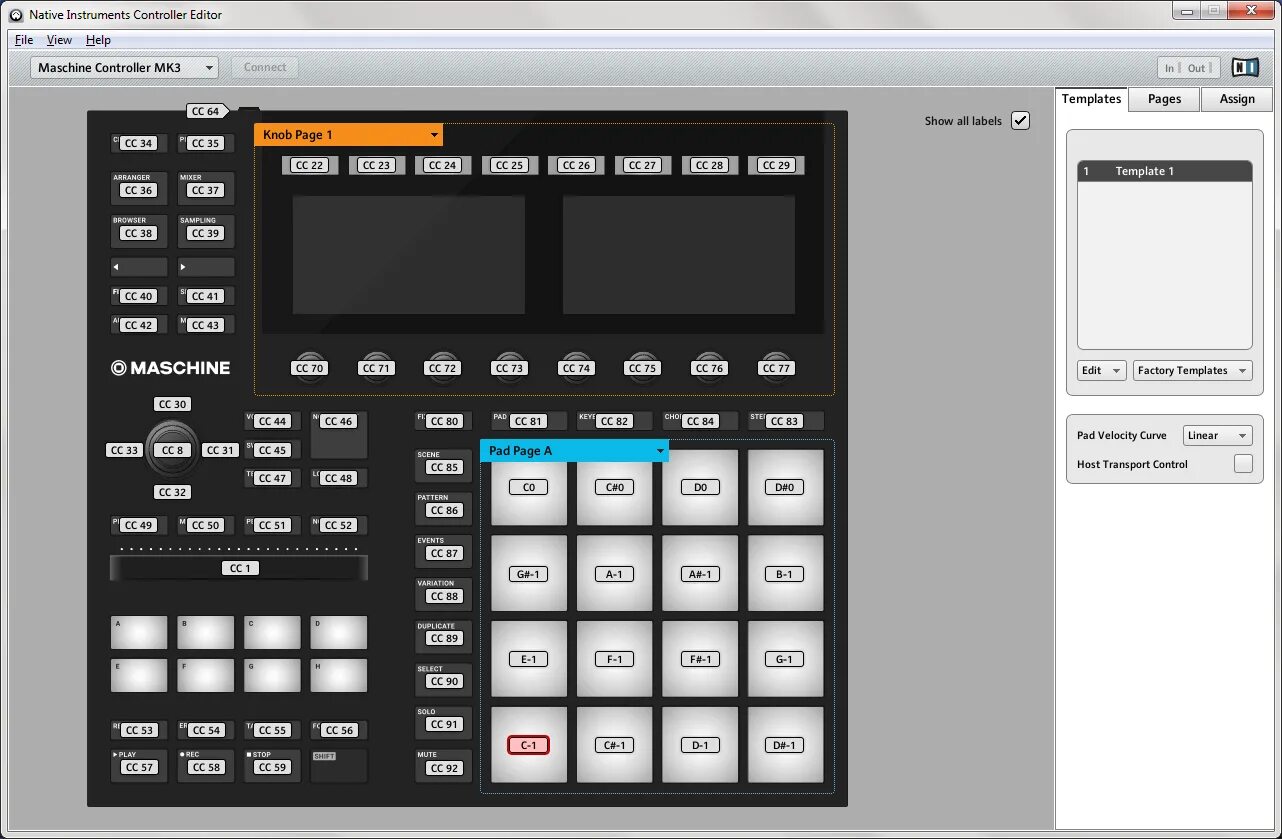
Task: Select the G#-1 pad
Action: pyautogui.click(x=528, y=573)
